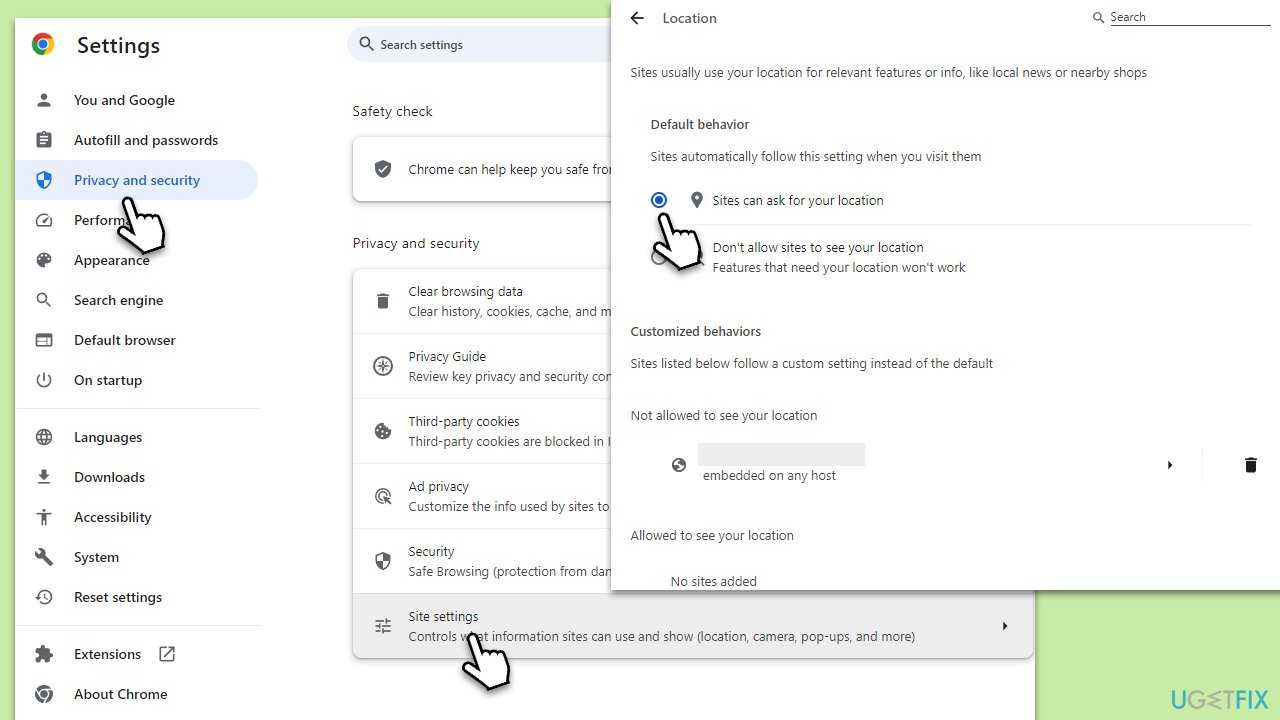Open Privacy and security section
The width and height of the screenshot is (1280, 720).
pos(136,180)
